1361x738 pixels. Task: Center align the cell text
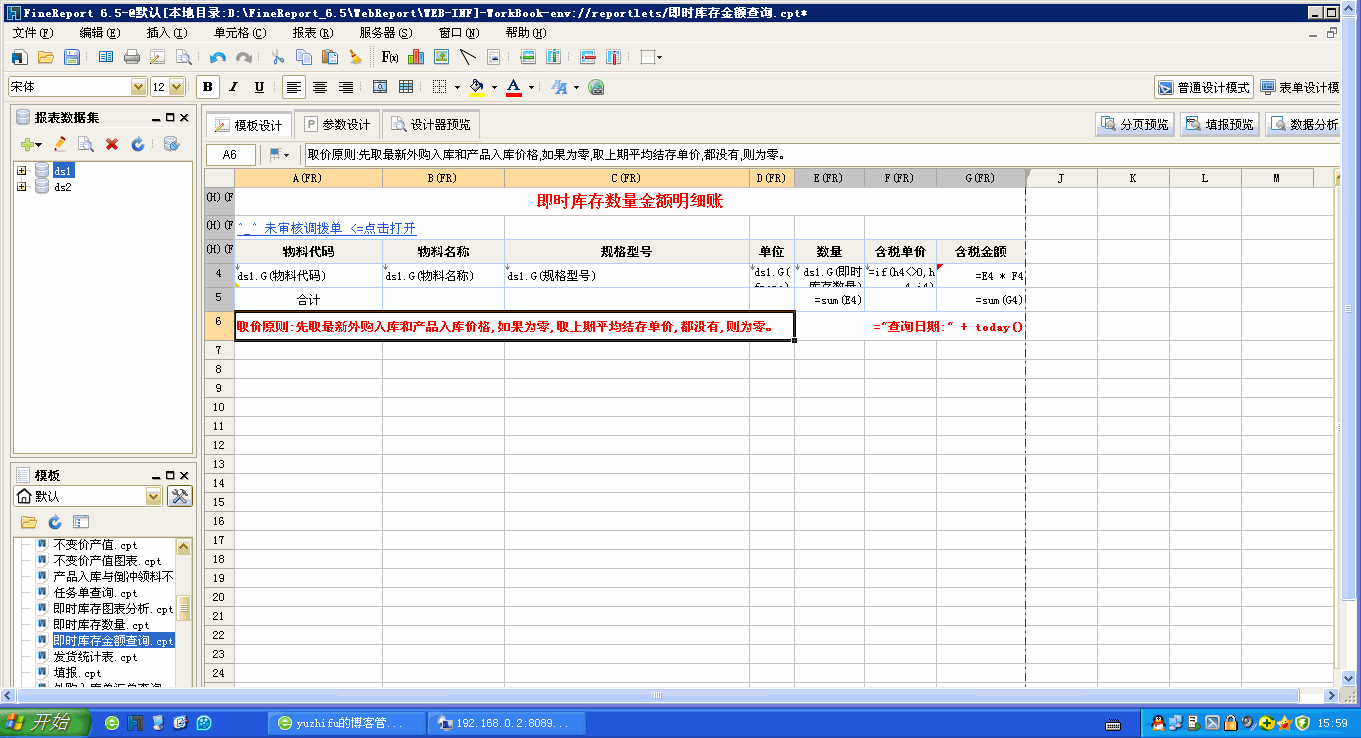coord(320,87)
